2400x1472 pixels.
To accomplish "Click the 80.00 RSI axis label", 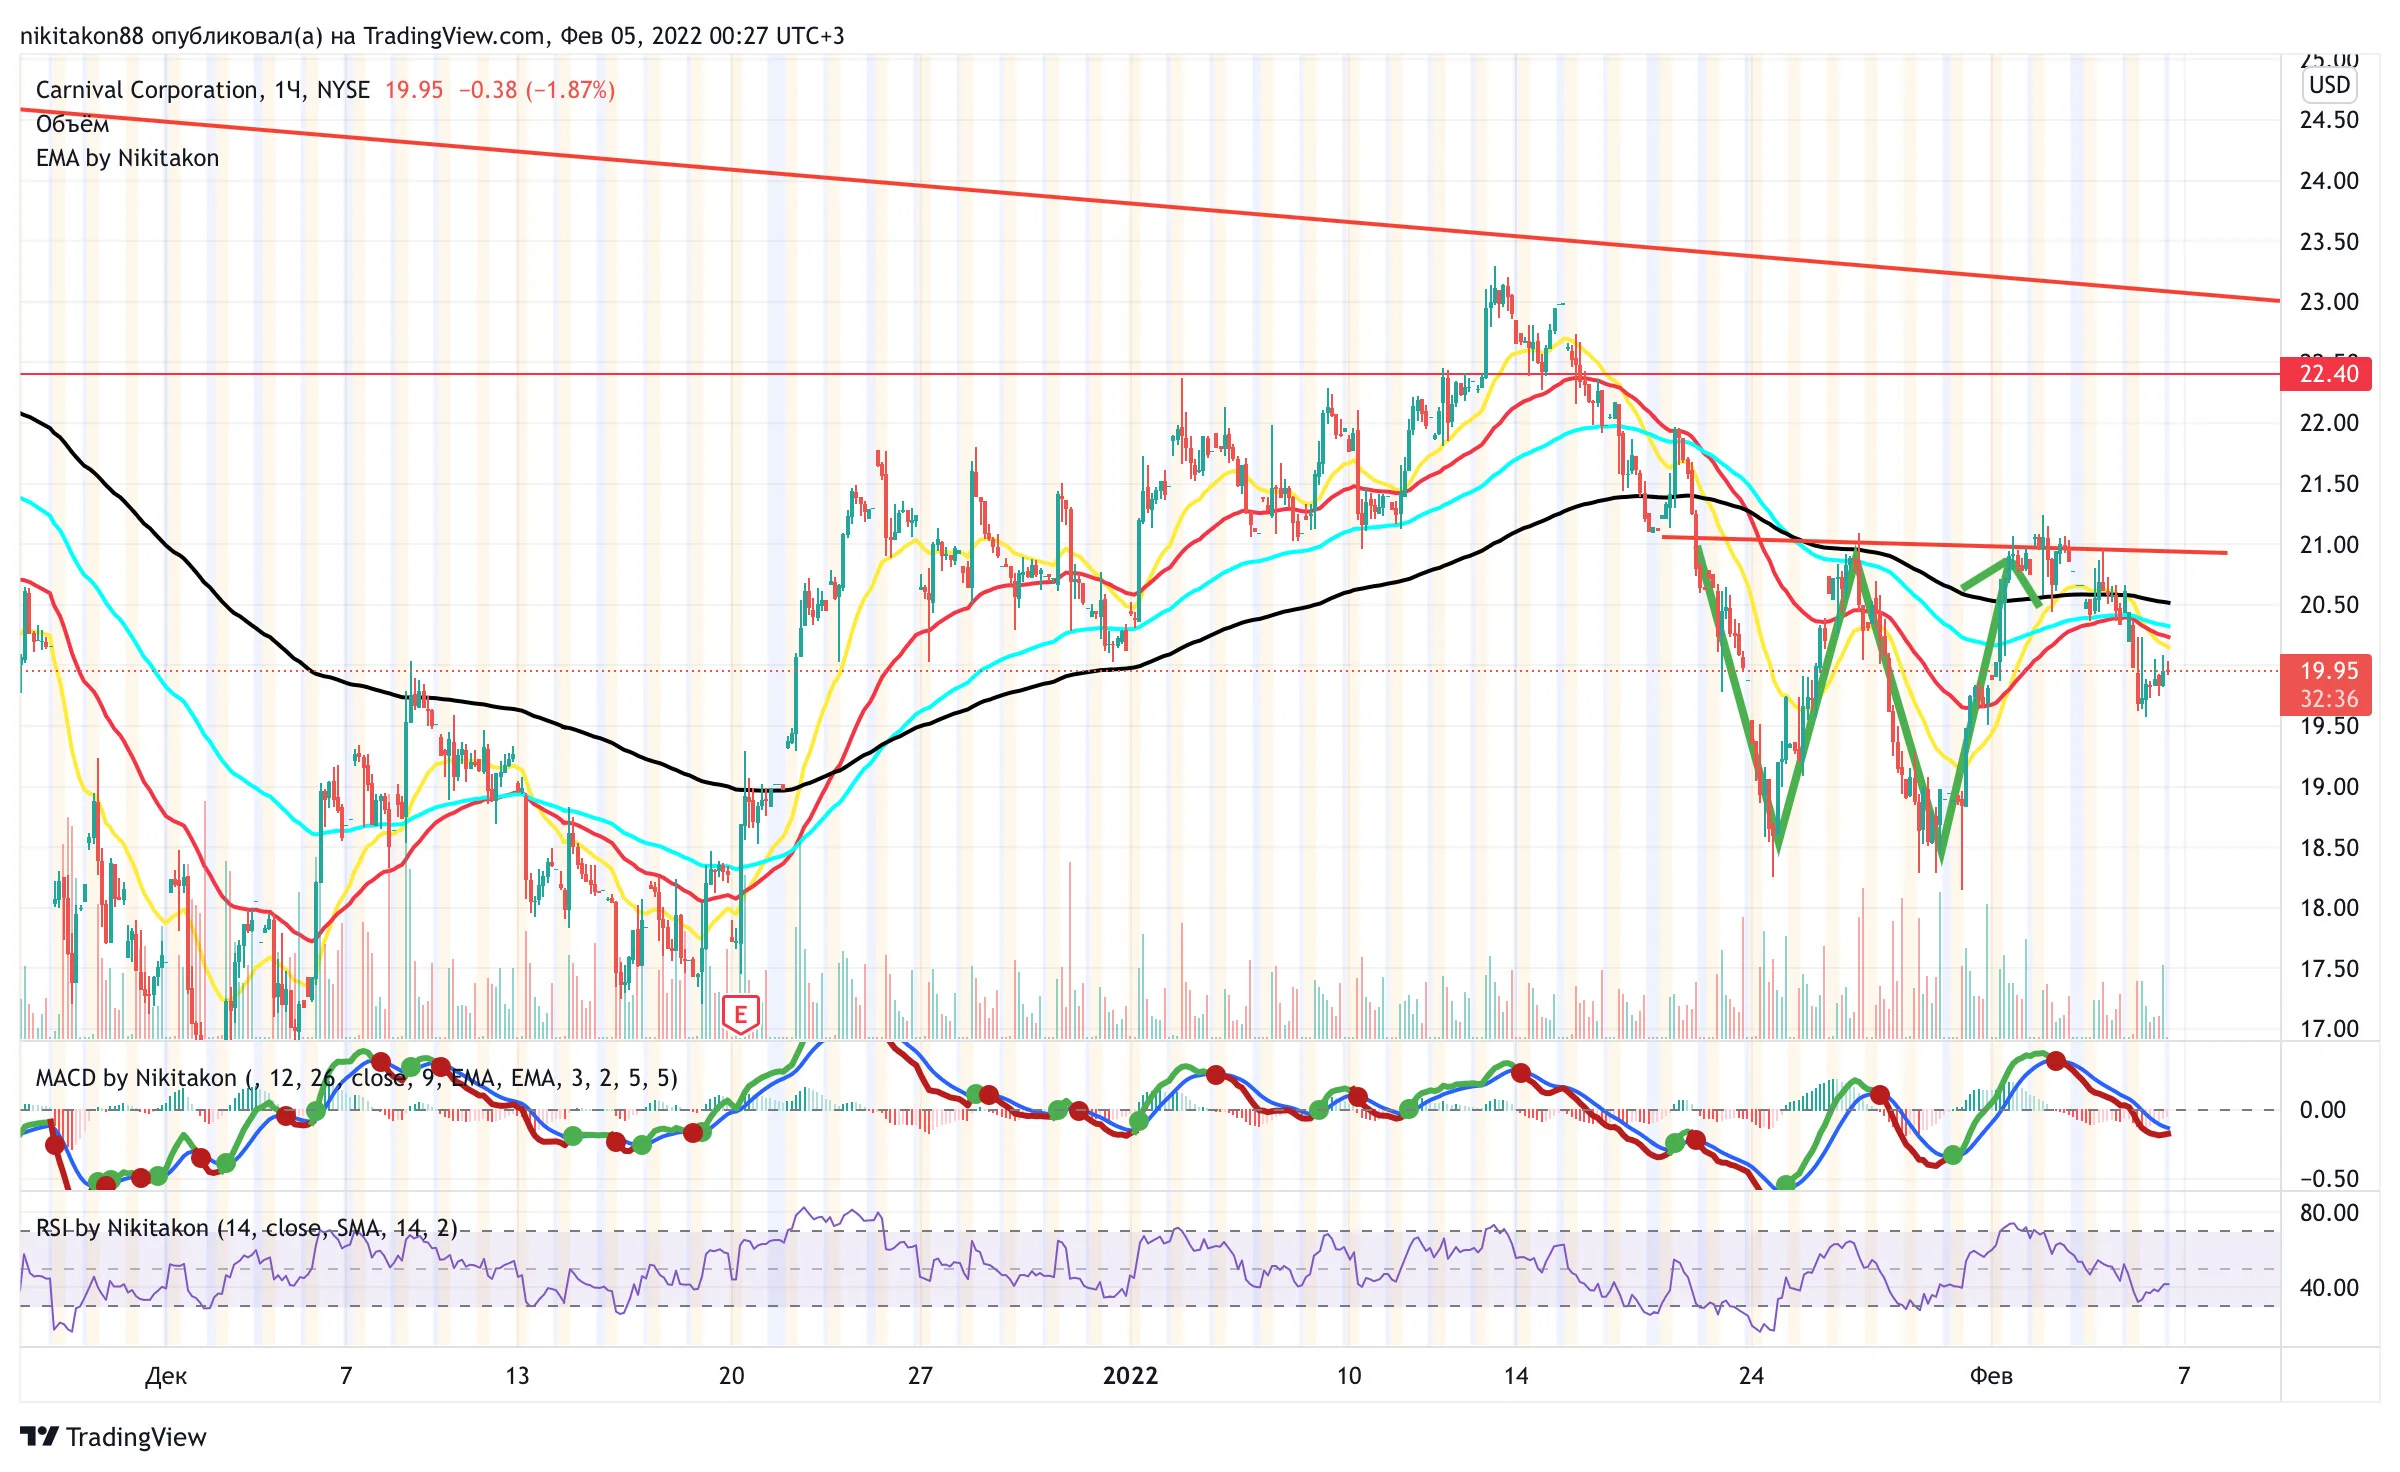I will tap(2329, 1213).
